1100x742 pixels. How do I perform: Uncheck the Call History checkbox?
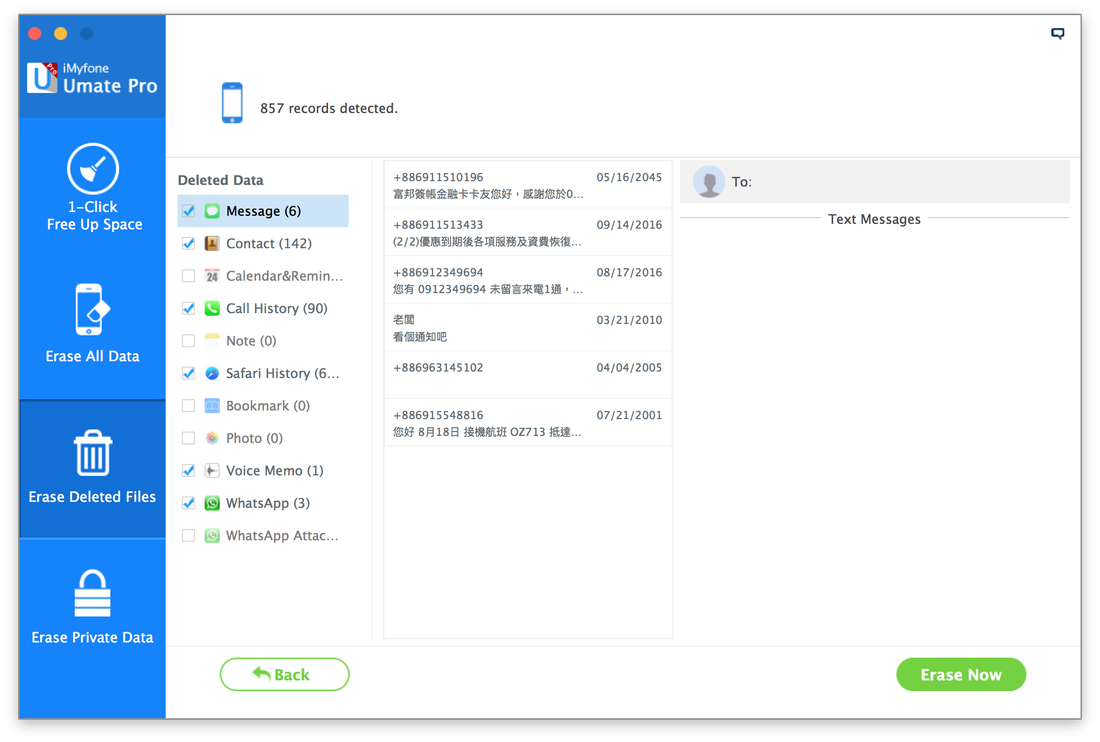coord(188,308)
